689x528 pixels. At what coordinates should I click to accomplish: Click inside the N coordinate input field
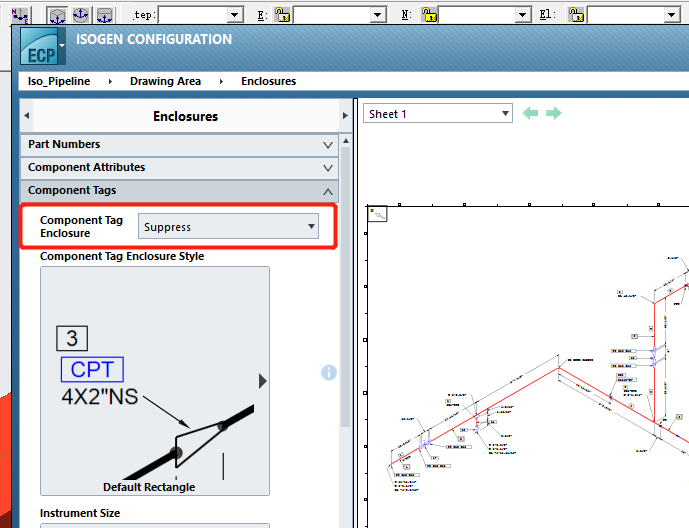[477, 15]
